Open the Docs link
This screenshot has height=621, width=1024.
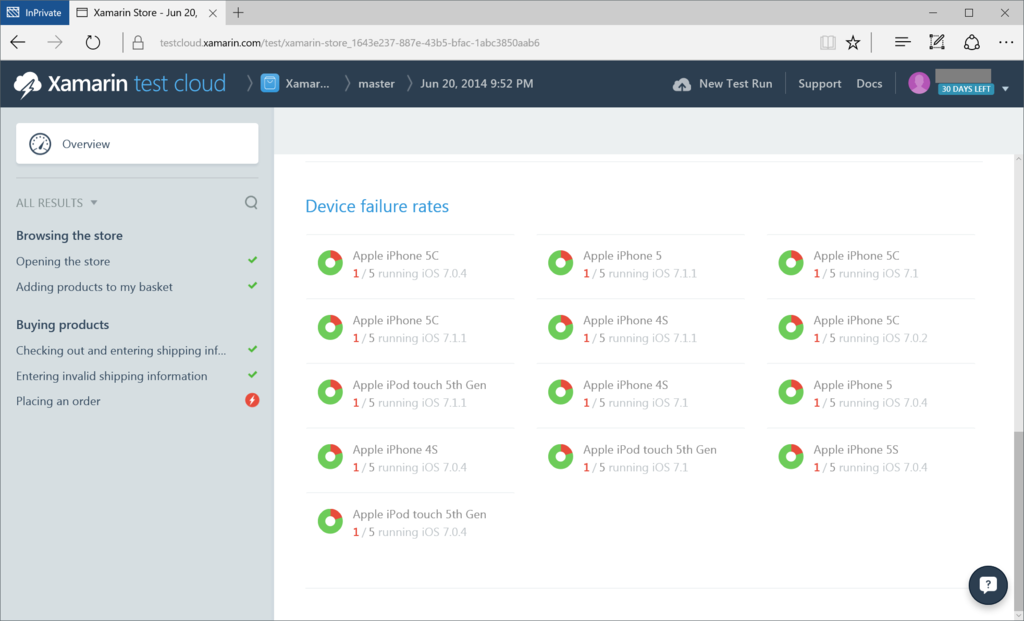[869, 84]
